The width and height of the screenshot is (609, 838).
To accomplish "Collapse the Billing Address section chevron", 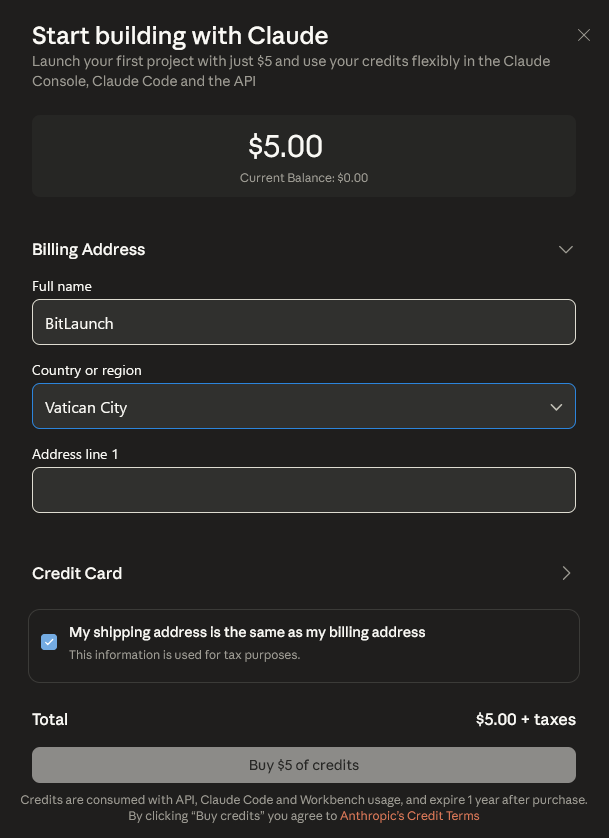I will (x=566, y=249).
